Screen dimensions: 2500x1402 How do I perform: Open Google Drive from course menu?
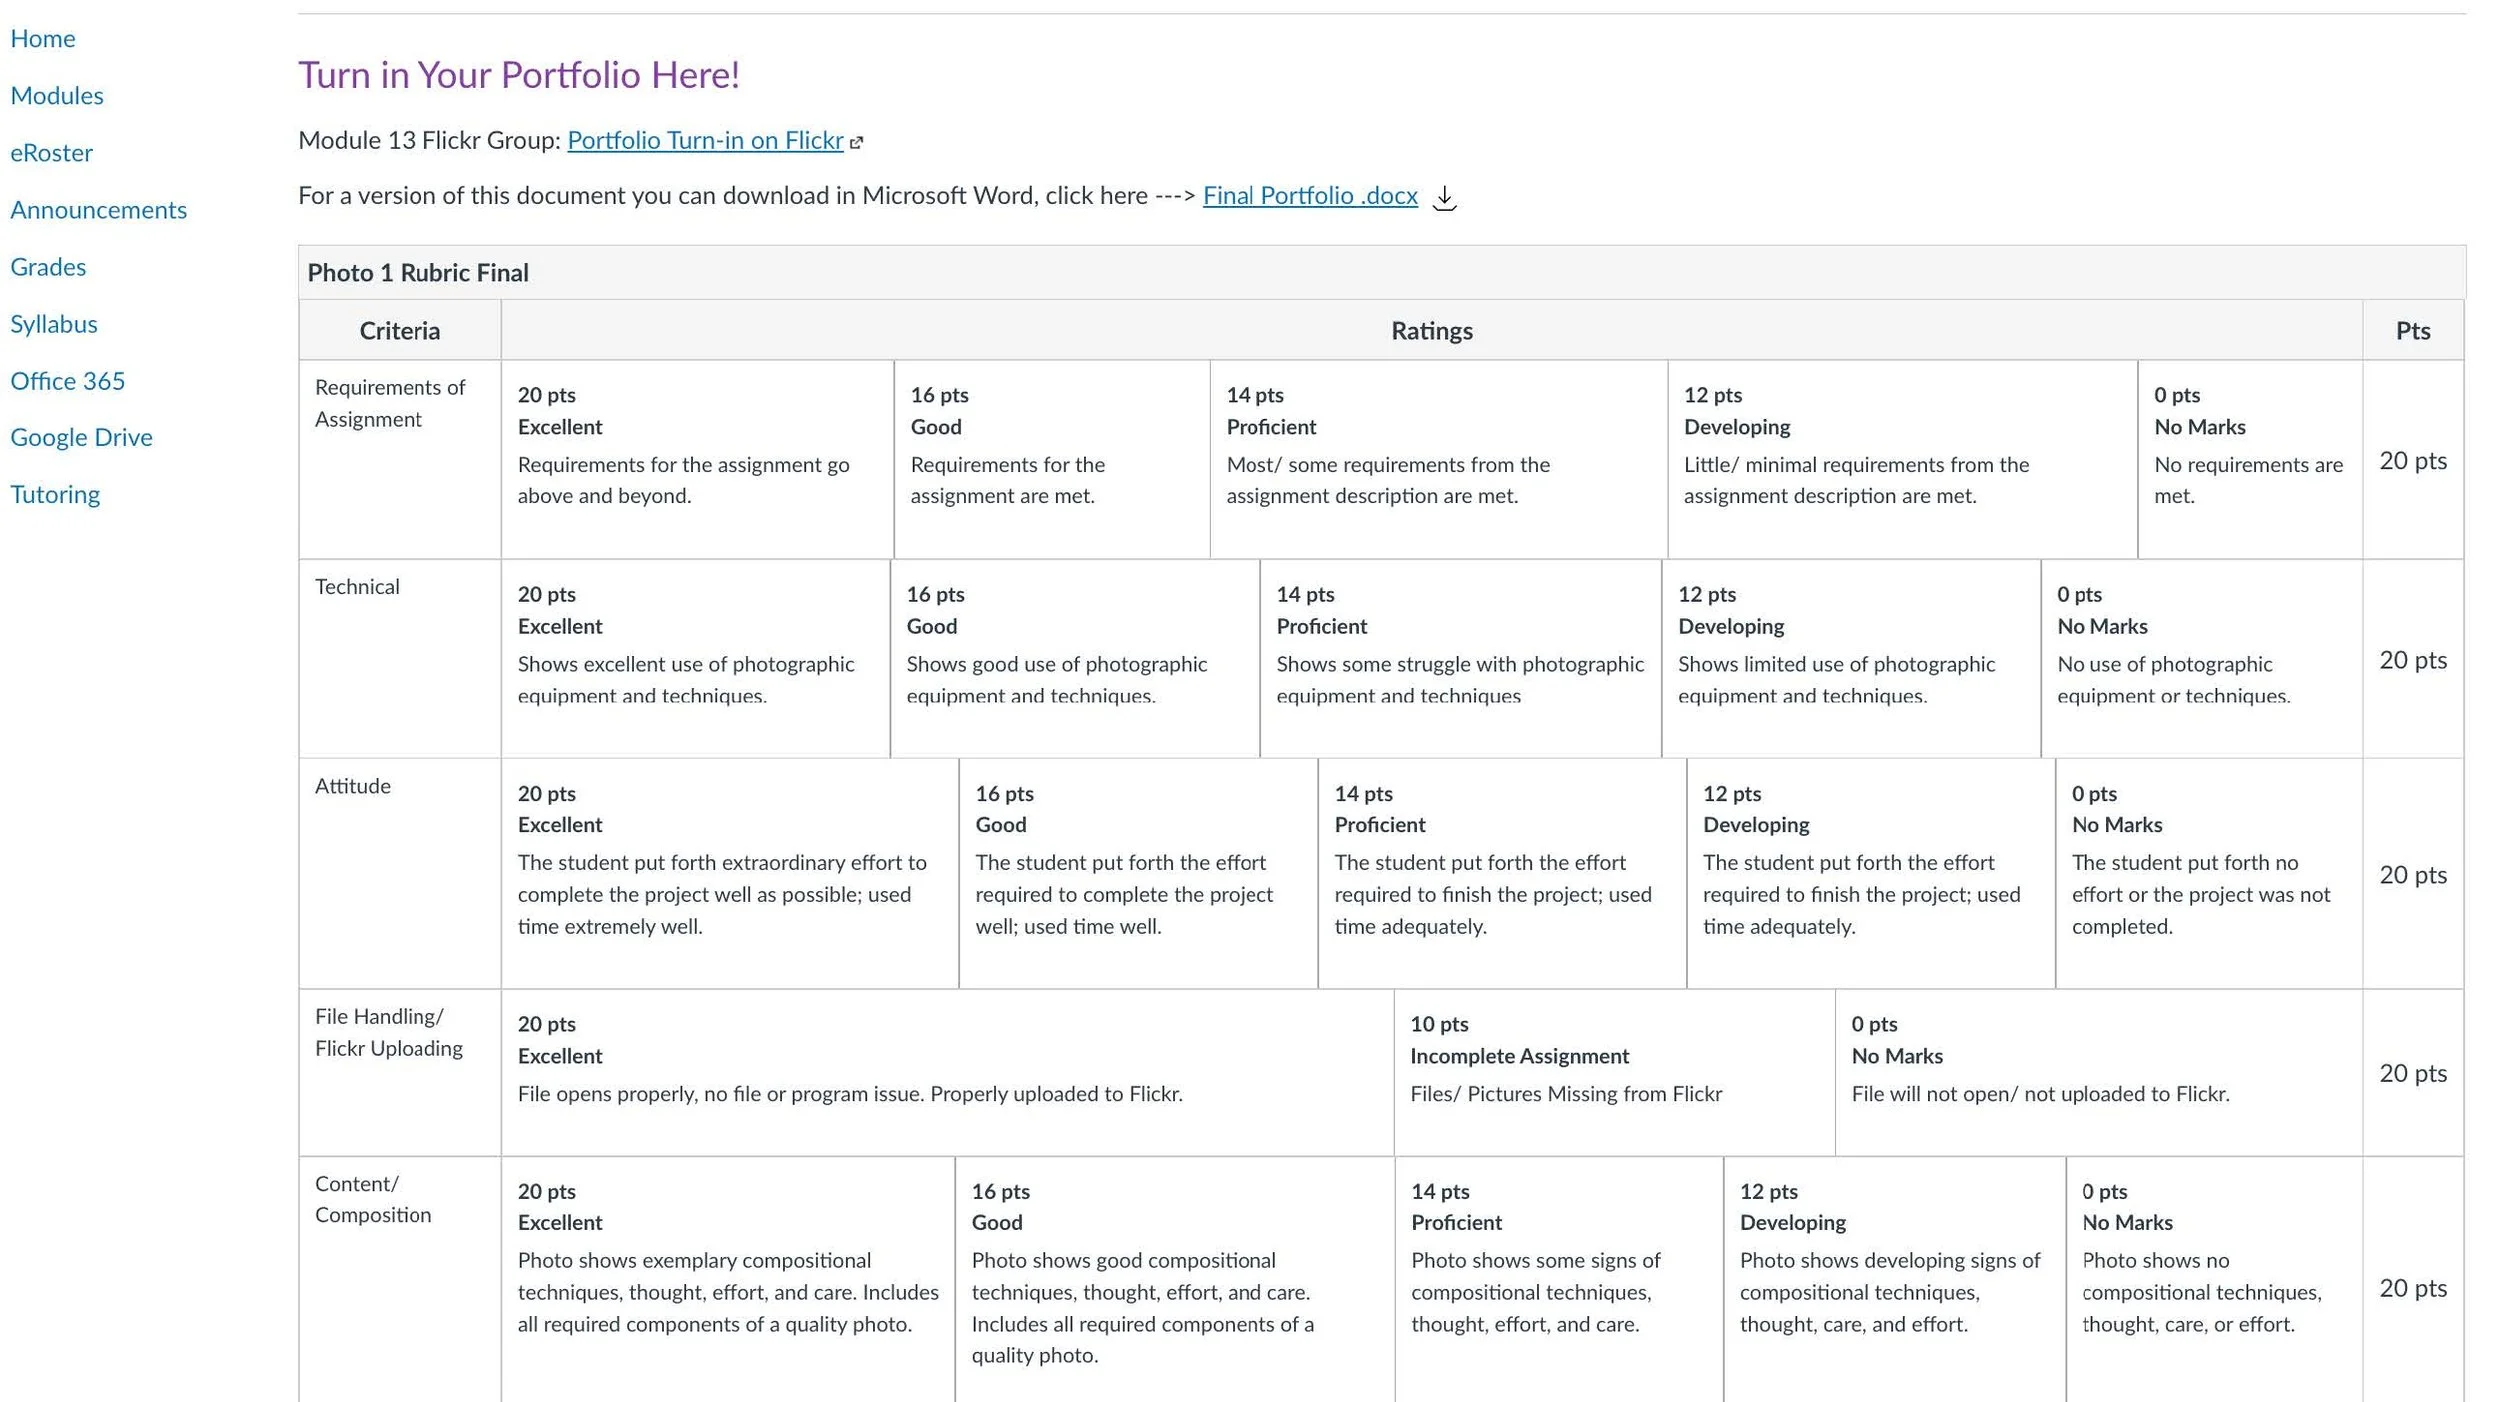point(81,436)
